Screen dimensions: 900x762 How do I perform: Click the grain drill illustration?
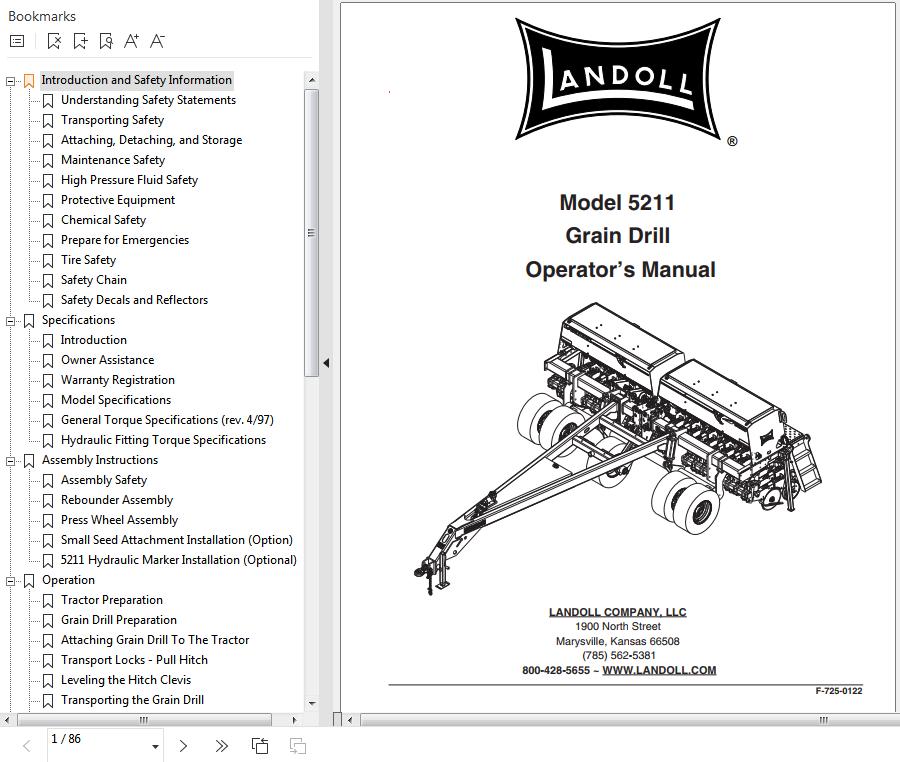(x=618, y=449)
